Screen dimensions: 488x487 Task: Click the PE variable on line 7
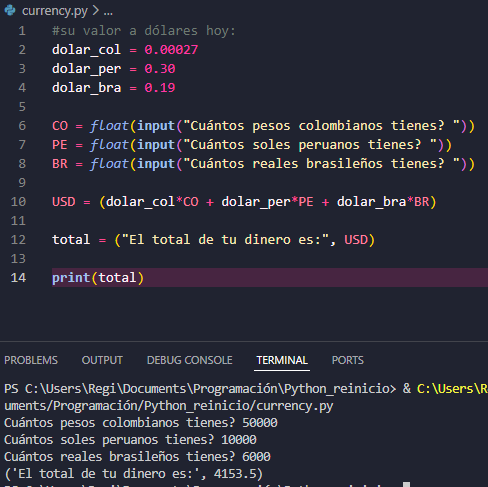pos(60,145)
